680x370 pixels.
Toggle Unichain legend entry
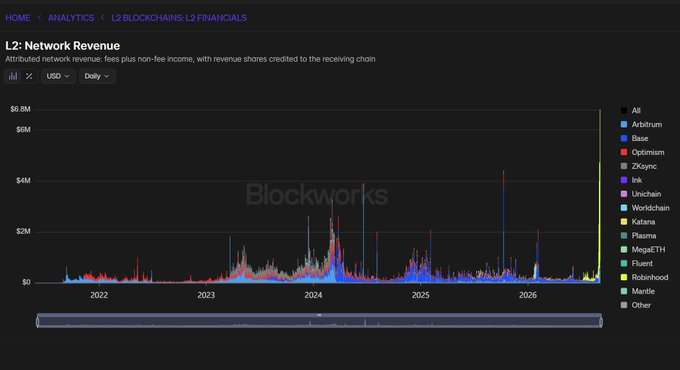click(x=641, y=194)
